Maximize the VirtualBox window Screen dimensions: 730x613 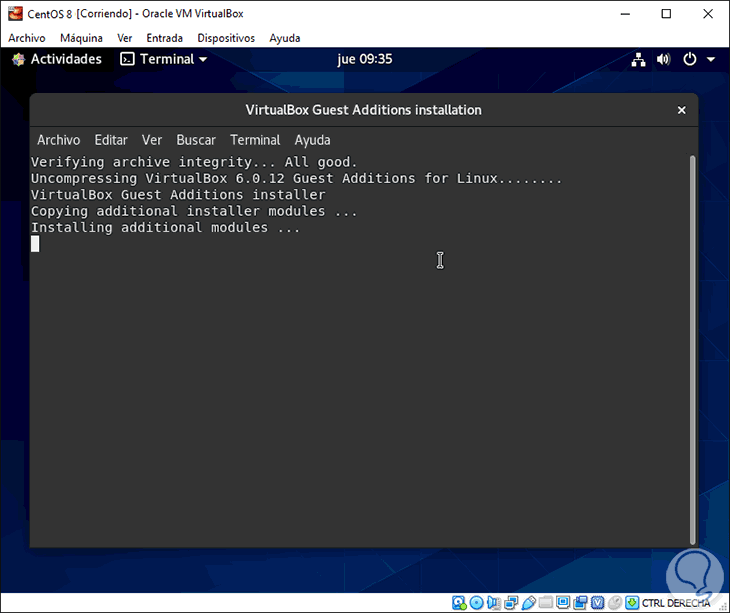(x=666, y=14)
